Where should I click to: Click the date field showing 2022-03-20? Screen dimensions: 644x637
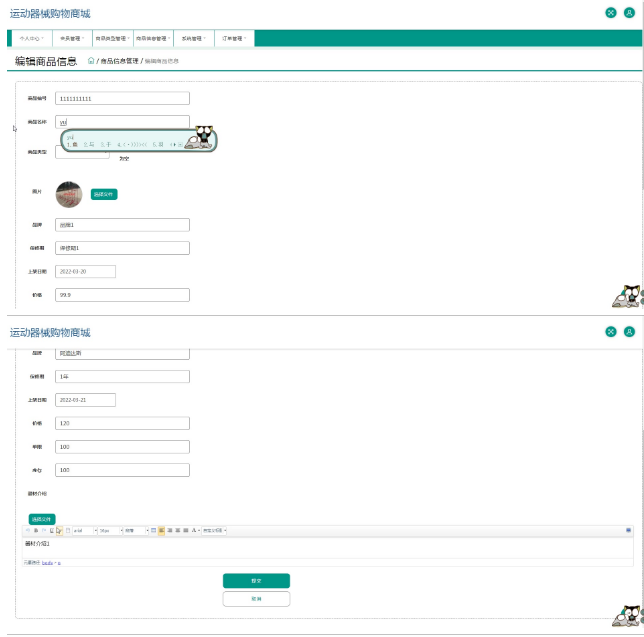pyautogui.click(x=85, y=271)
